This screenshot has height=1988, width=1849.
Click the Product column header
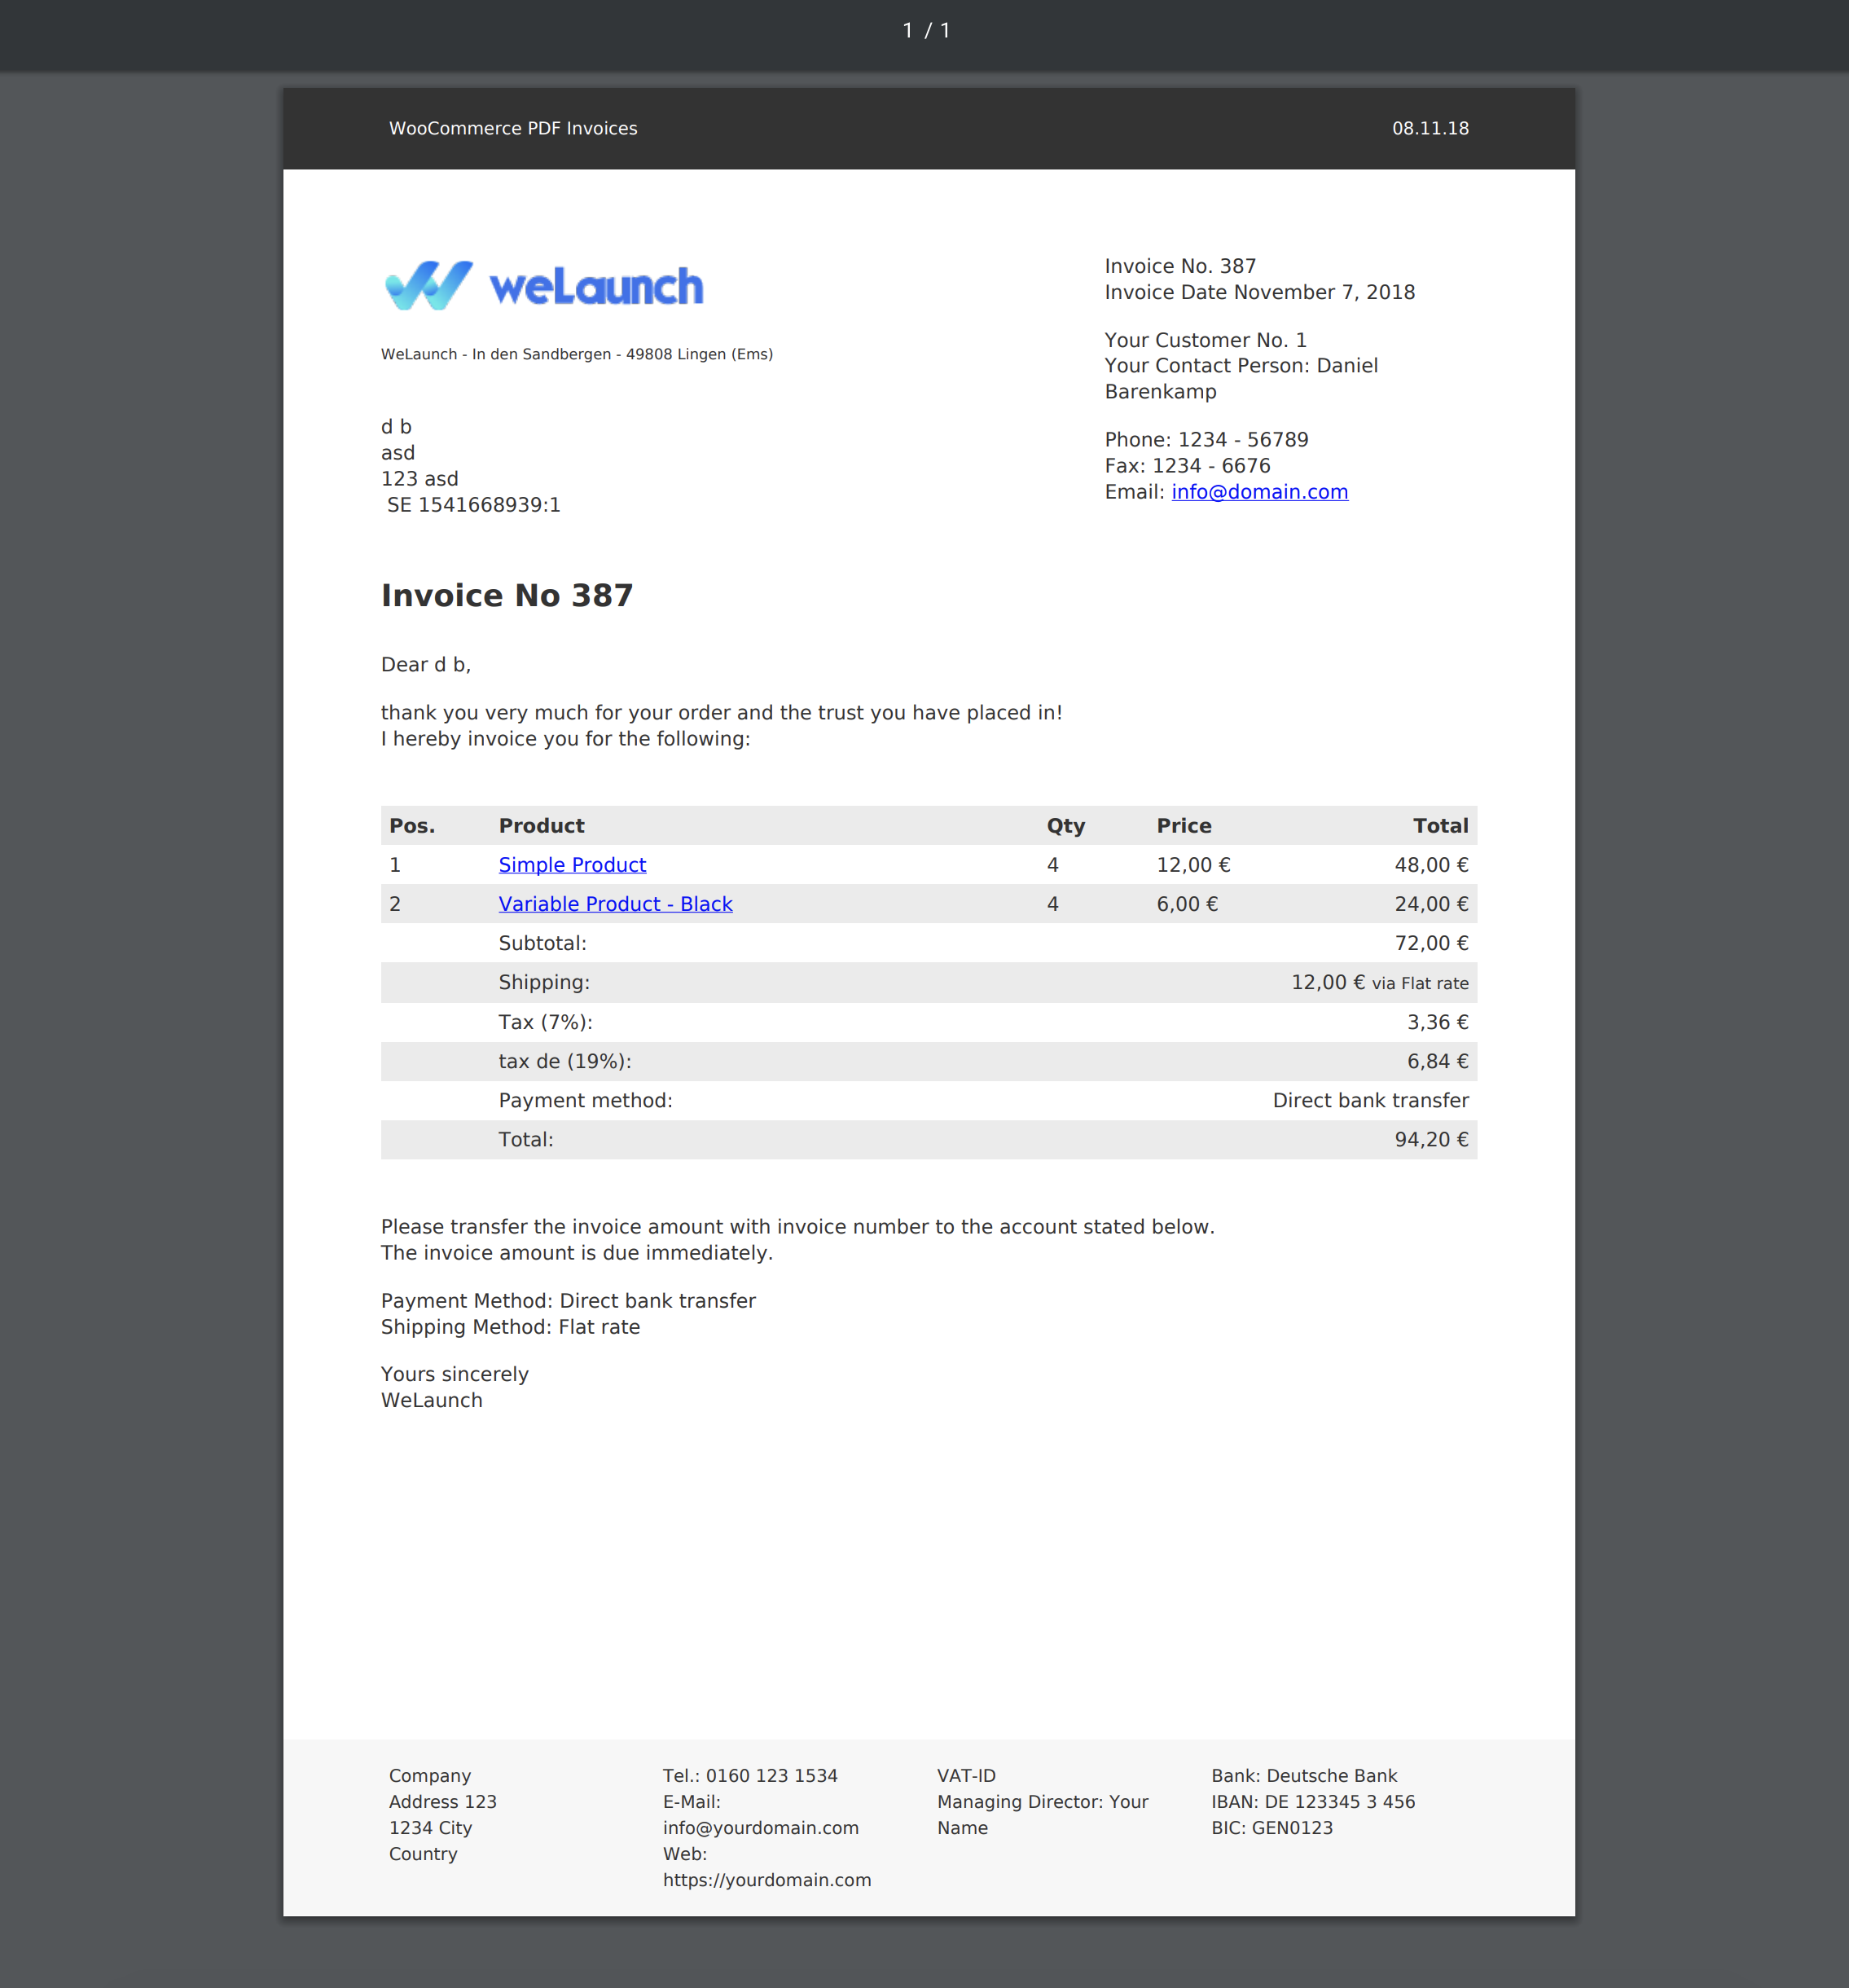coord(542,826)
